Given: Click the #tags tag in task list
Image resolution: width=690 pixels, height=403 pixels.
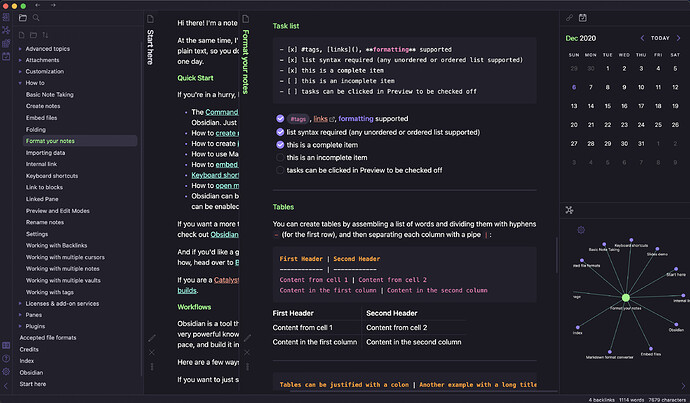Looking at the screenshot, I should pyautogui.click(x=298, y=119).
